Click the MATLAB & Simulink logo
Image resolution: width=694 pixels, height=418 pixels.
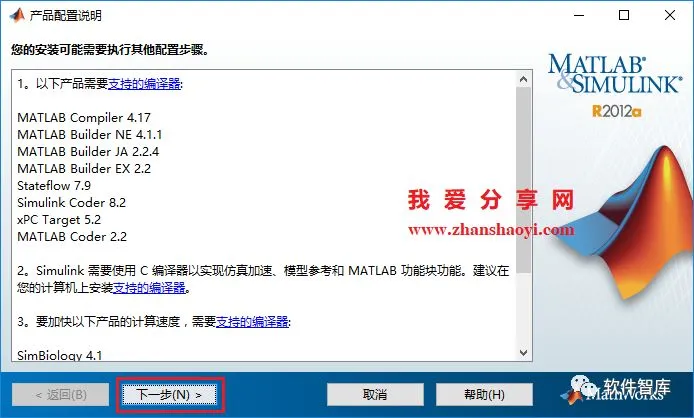[615, 74]
